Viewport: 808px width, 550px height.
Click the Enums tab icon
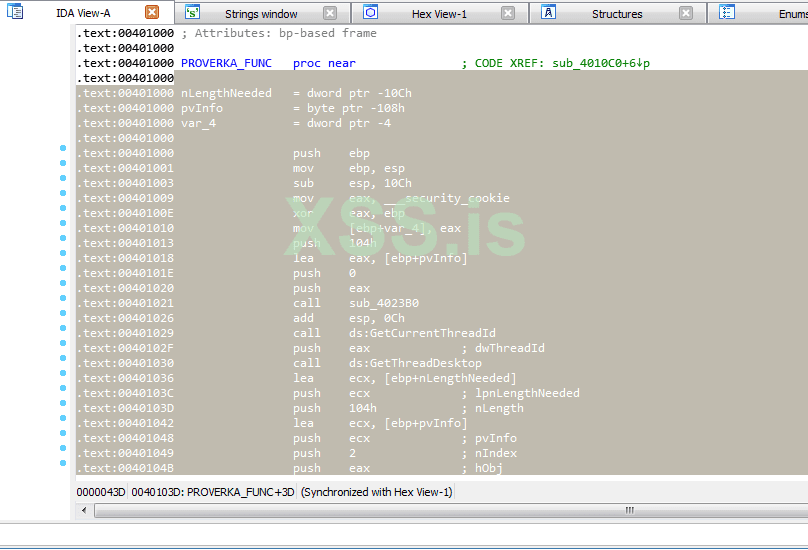[x=727, y=12]
